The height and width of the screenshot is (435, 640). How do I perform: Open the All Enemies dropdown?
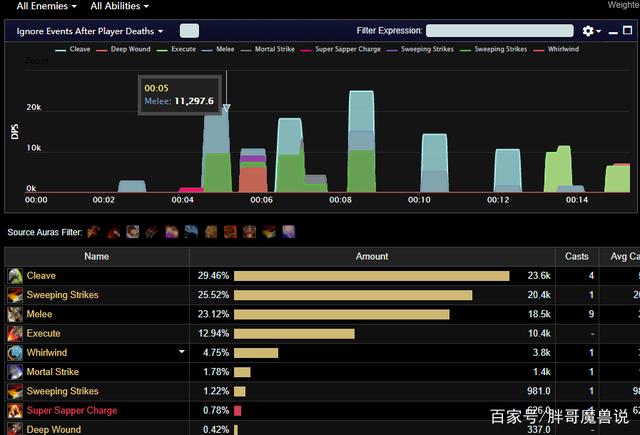(x=46, y=6)
